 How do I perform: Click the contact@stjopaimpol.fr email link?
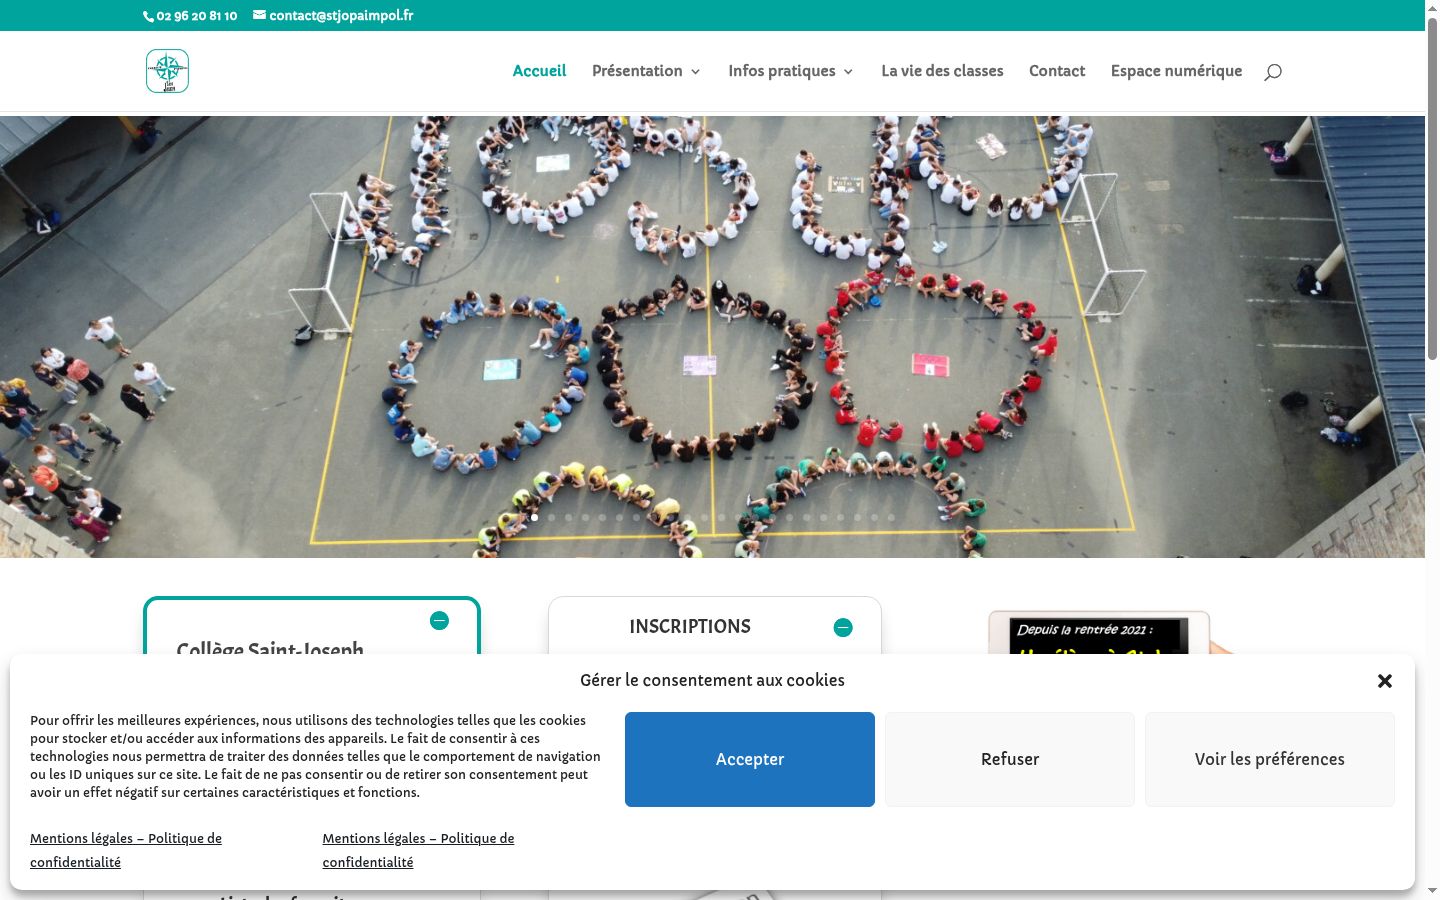pos(333,15)
